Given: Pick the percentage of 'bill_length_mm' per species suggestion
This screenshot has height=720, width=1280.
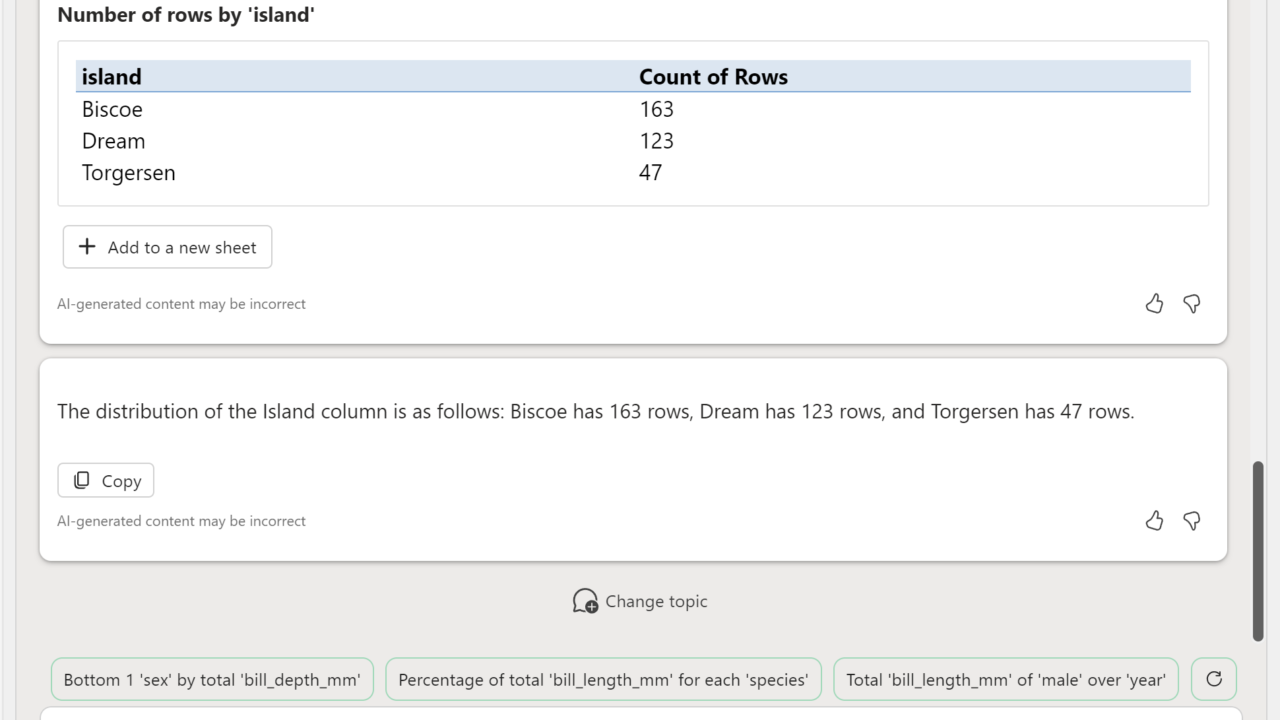Looking at the screenshot, I should (603, 680).
